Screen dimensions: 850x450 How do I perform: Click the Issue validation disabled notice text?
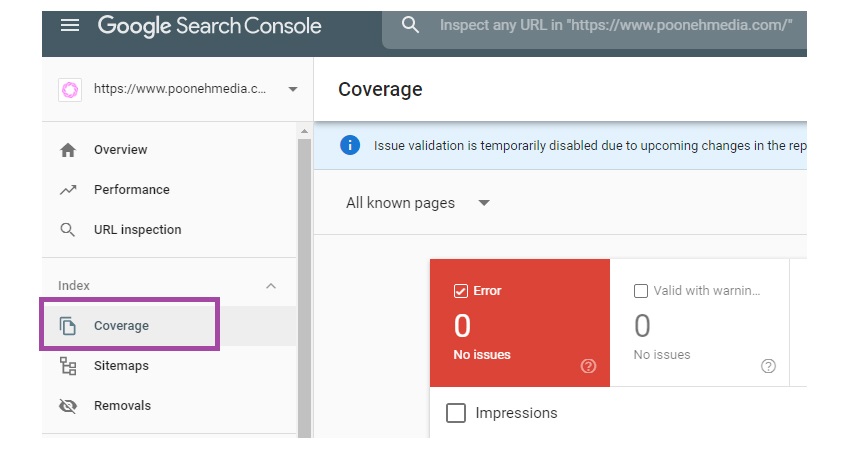click(x=590, y=146)
